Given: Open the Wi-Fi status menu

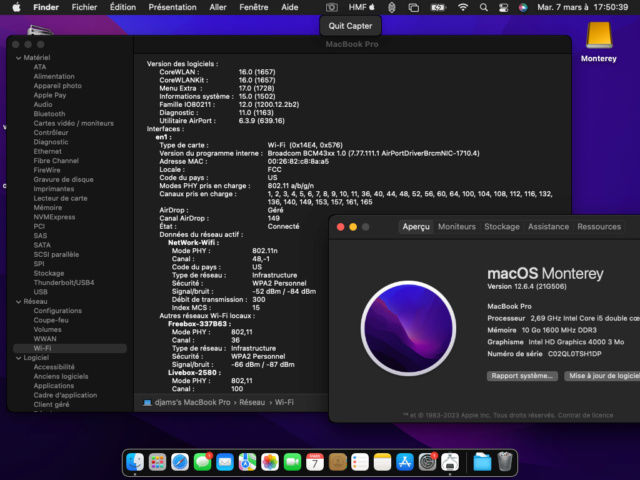Looking at the screenshot, I should tap(463, 7).
